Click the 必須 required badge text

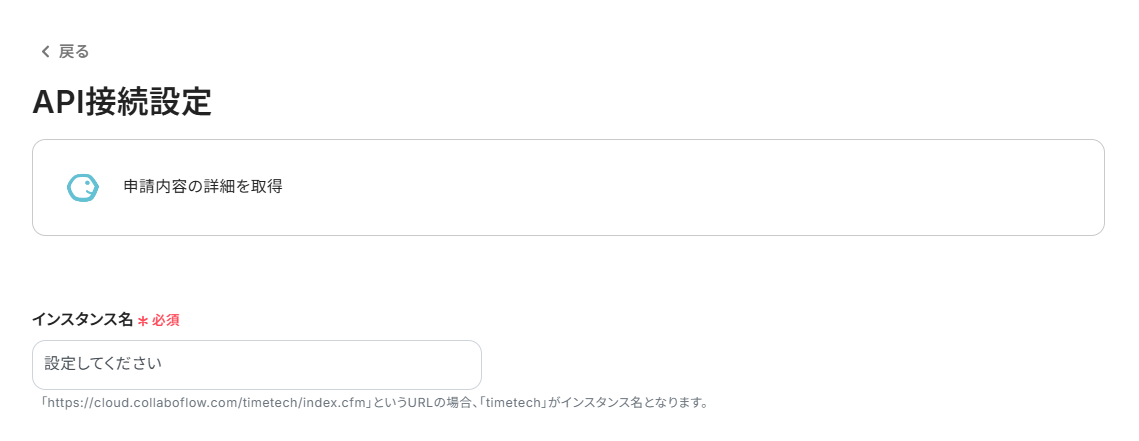tap(166, 321)
